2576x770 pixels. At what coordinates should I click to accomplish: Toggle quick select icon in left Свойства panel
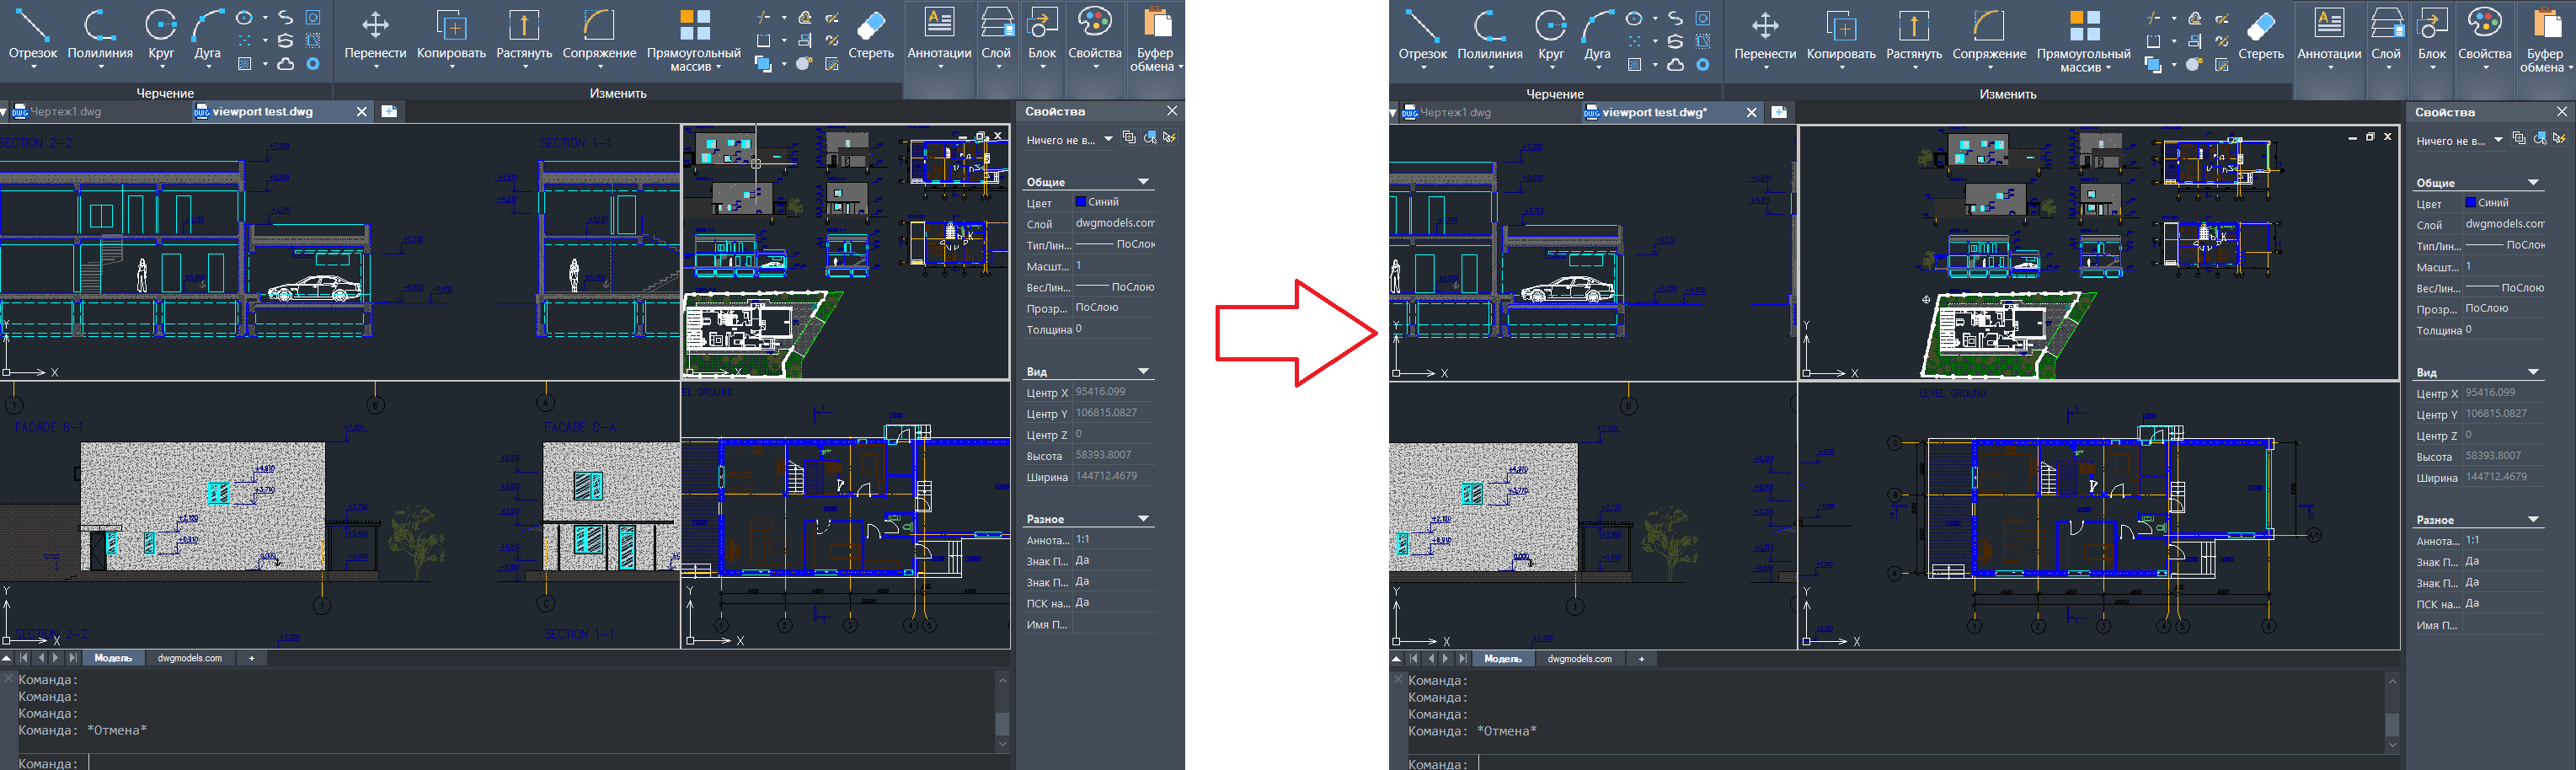click(1170, 138)
